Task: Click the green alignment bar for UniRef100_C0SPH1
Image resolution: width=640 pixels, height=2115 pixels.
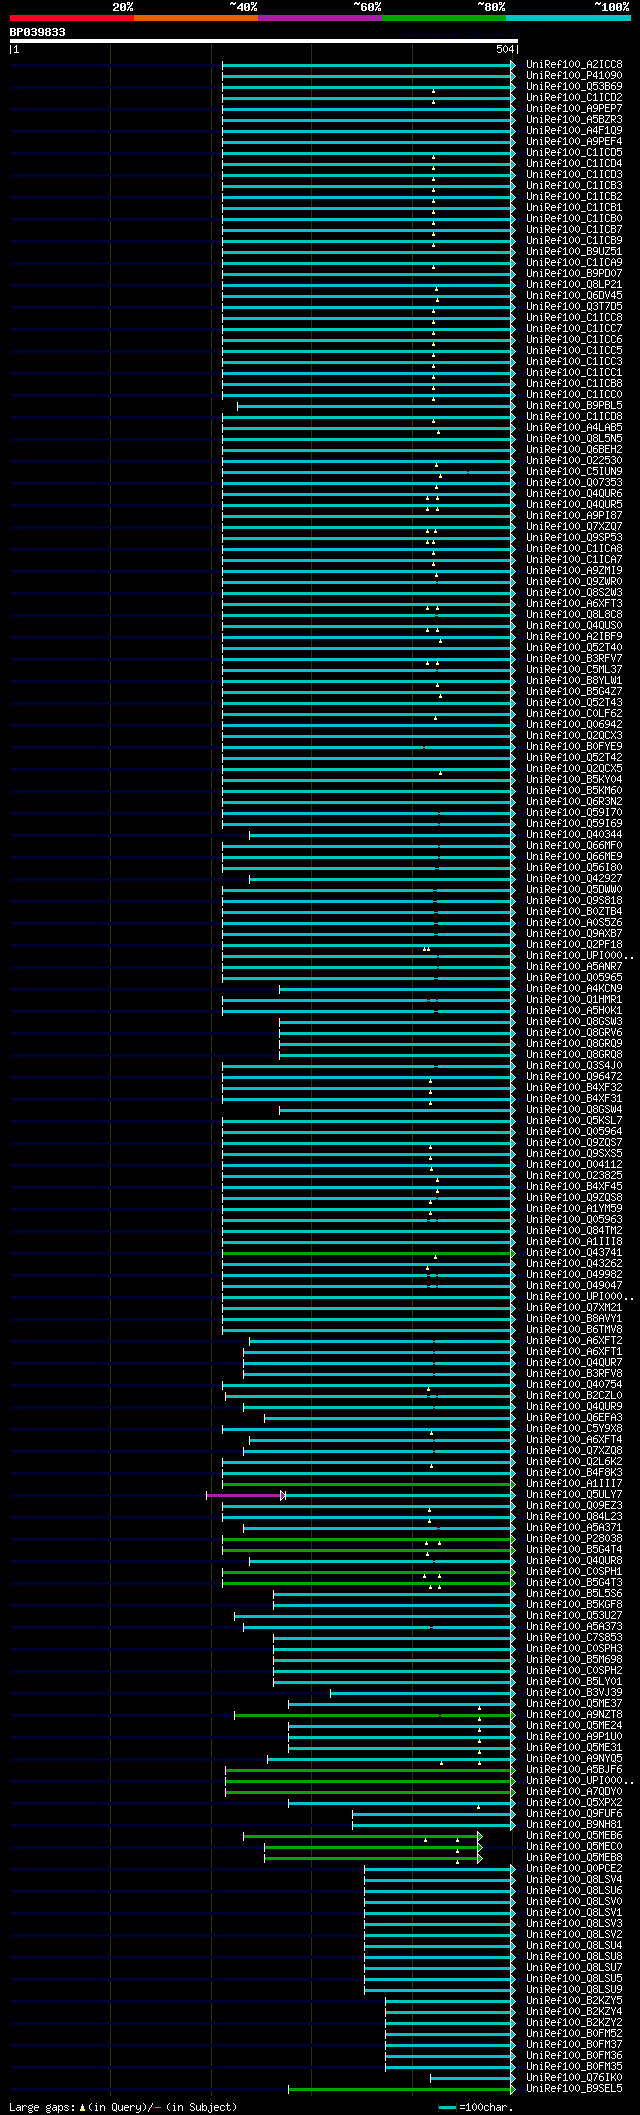Action: (367, 1572)
